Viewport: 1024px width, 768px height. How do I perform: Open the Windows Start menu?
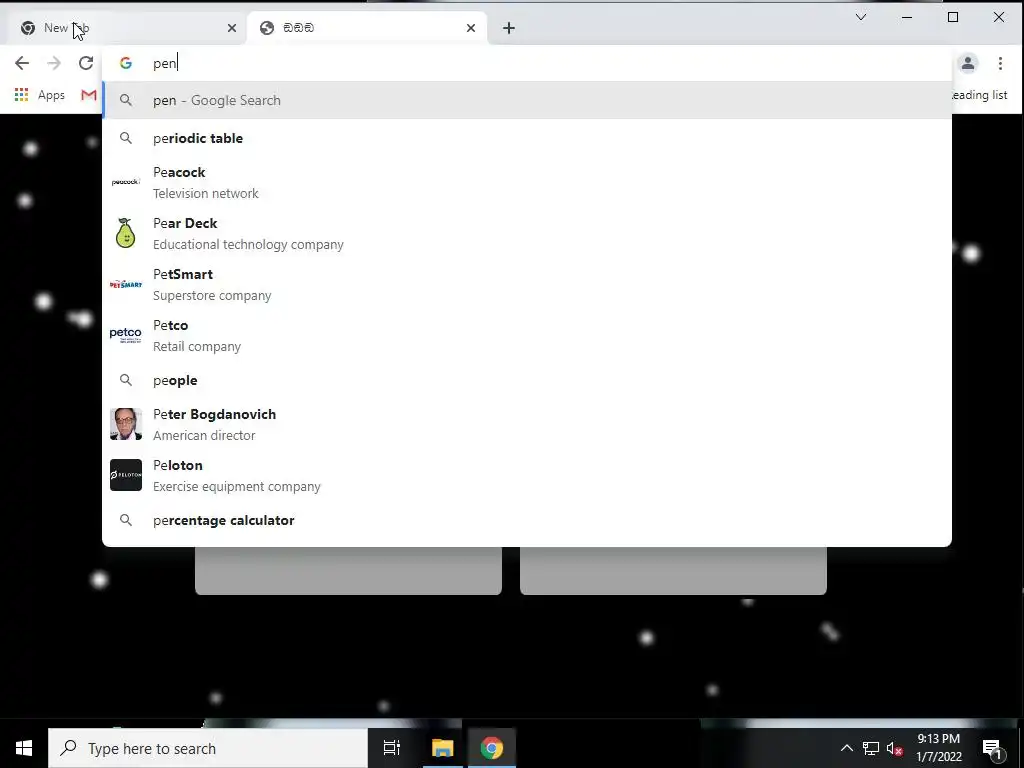[24, 748]
